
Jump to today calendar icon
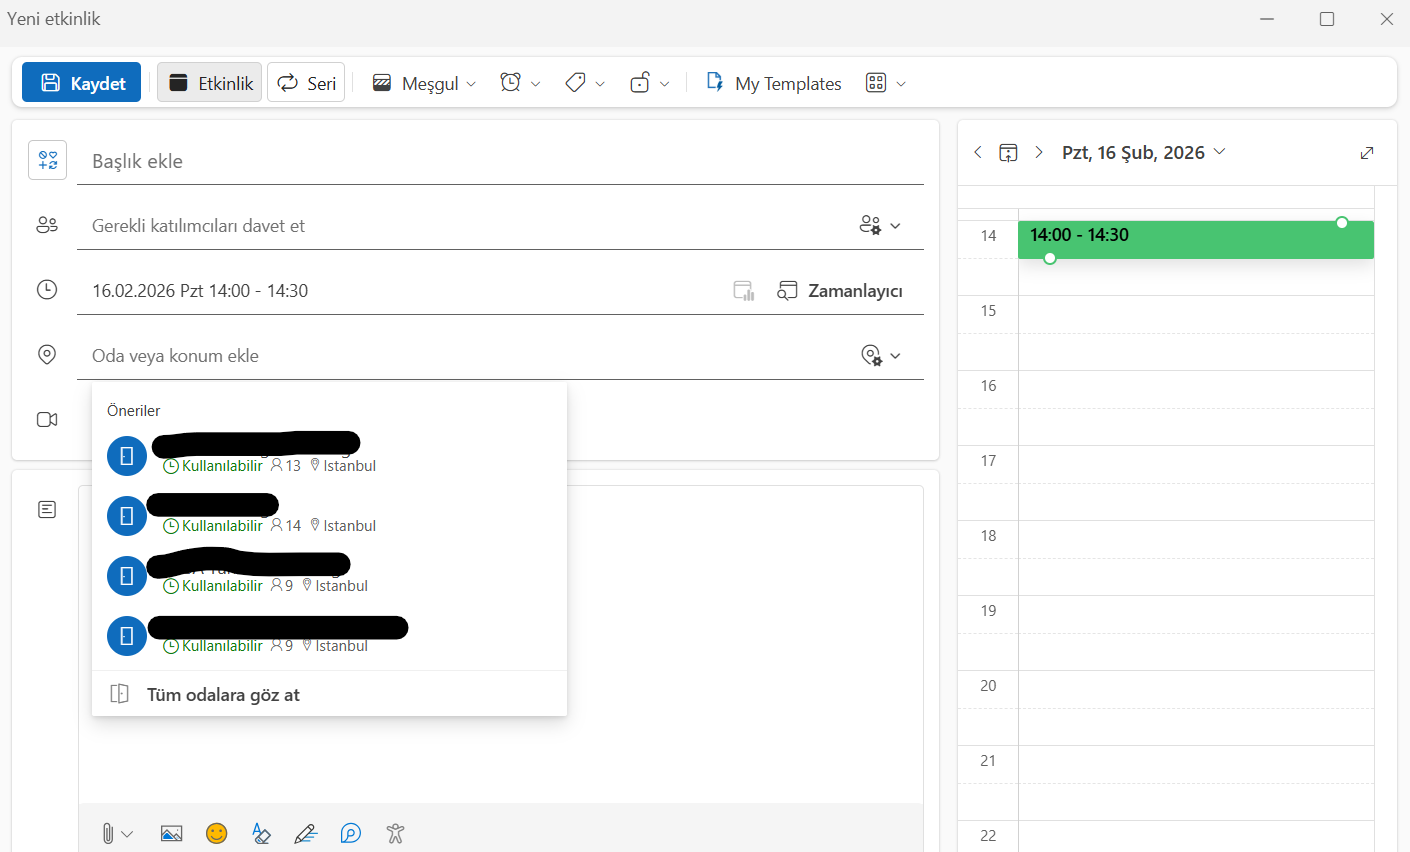pyautogui.click(x=1008, y=152)
